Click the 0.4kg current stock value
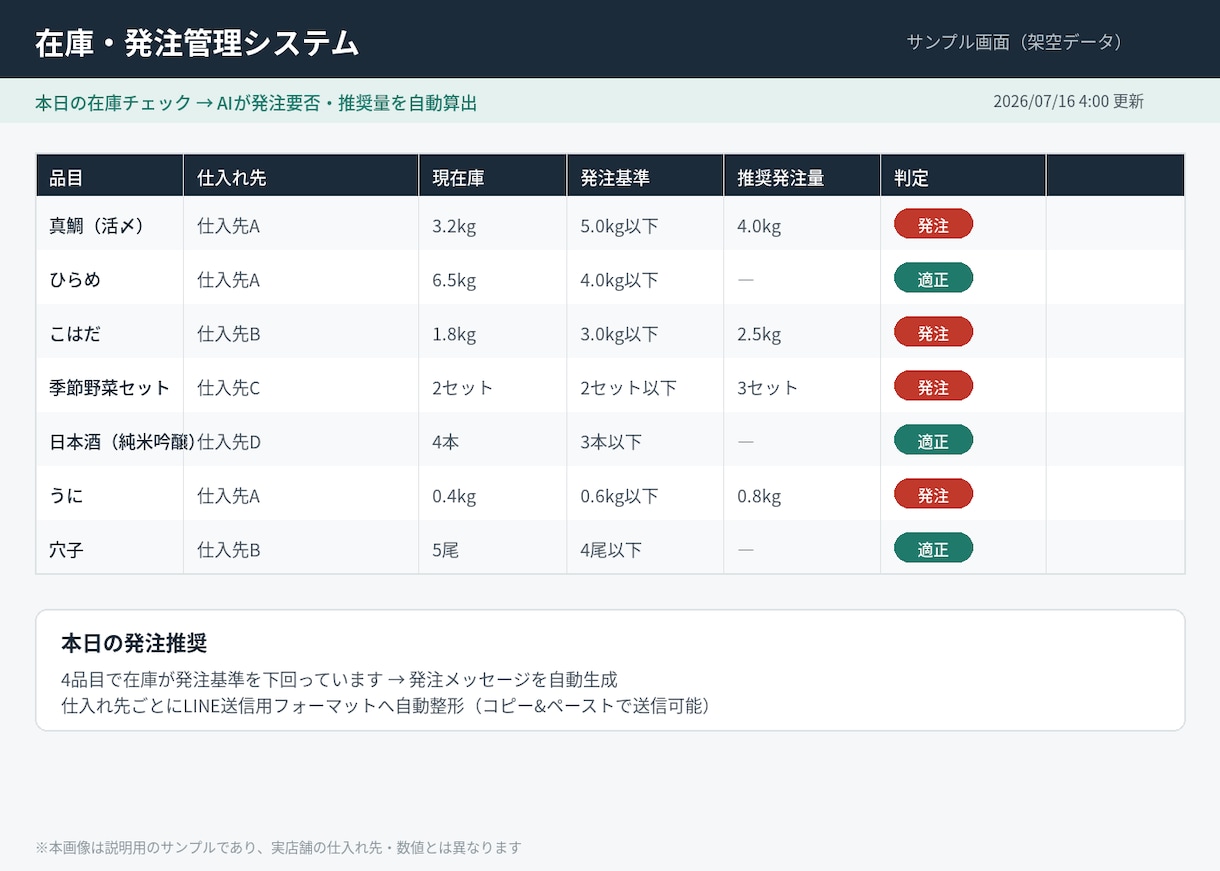Viewport: 1220px width, 871px height. tap(454, 496)
